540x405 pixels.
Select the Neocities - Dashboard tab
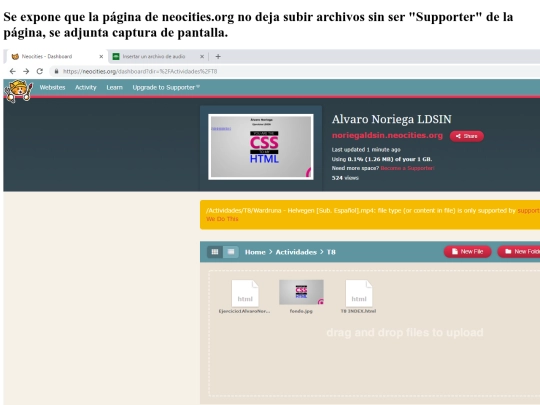[57, 56]
